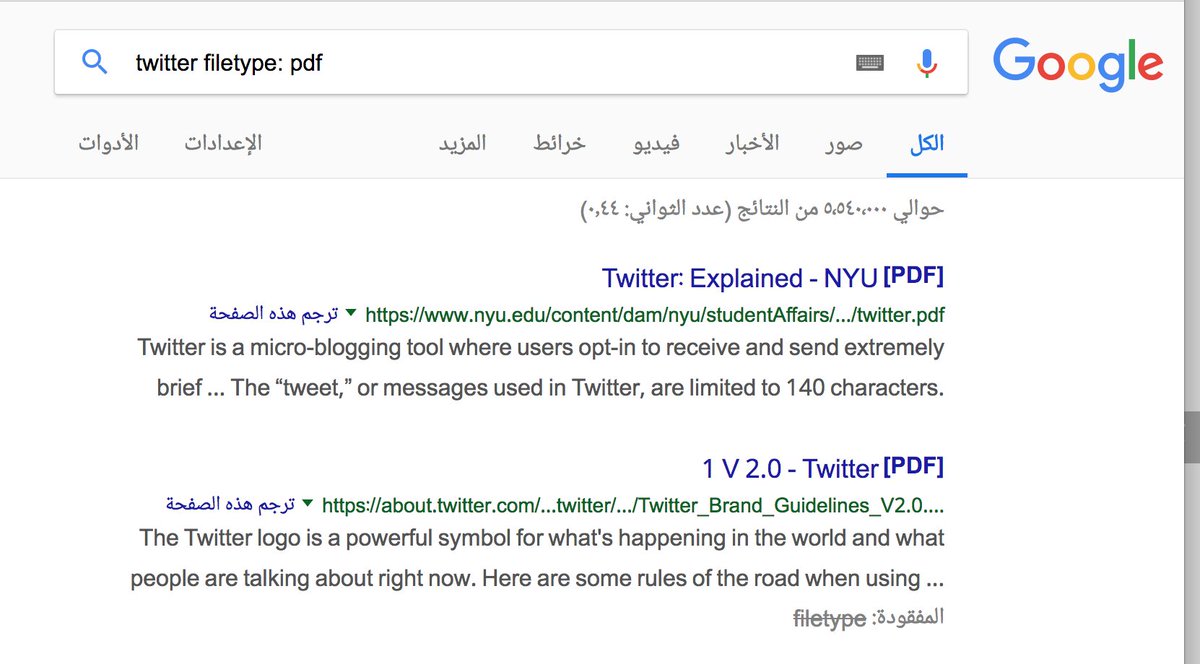
Task: Go to Google homepage via logo
Action: (1078, 65)
